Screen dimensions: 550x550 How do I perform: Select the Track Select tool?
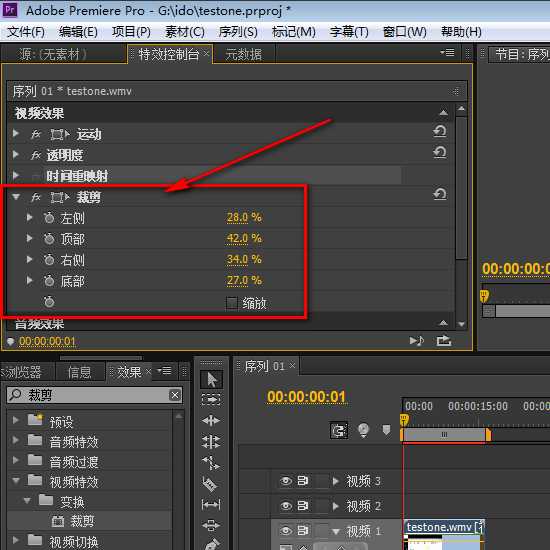(211, 400)
